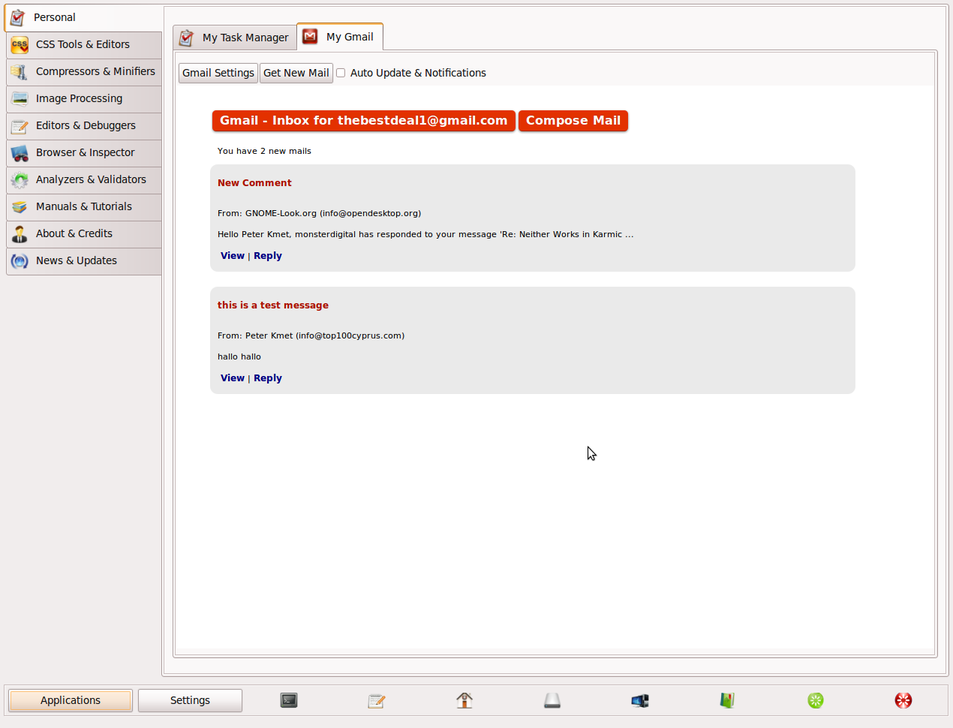This screenshot has height=728, width=953.
Task: Click the Applications button
Action: click(x=71, y=701)
